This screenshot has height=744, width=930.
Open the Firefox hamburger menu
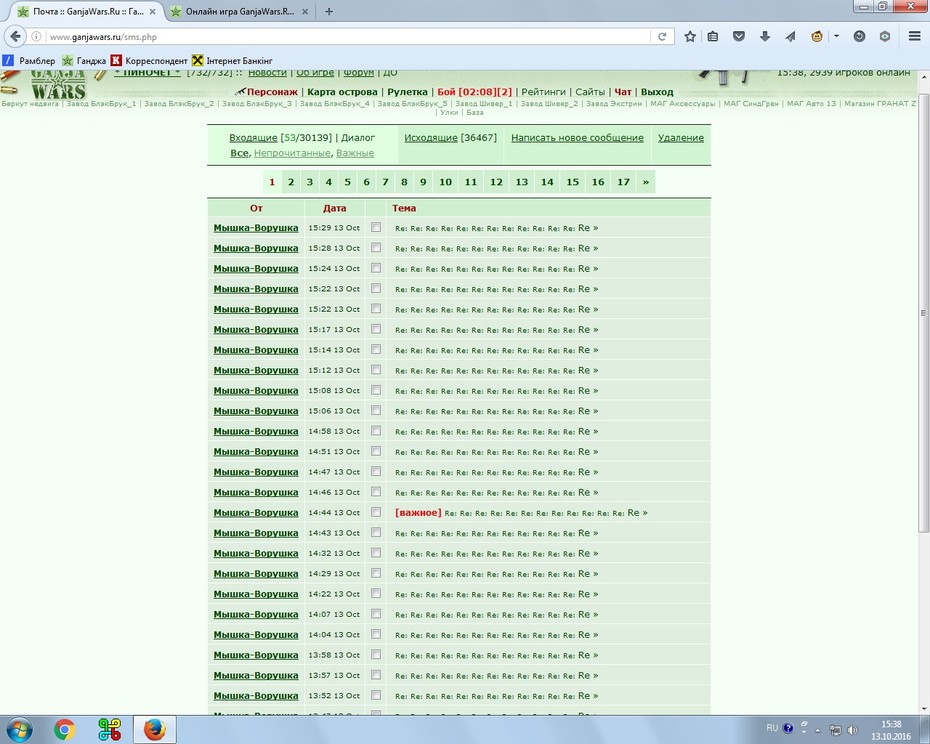click(x=915, y=36)
